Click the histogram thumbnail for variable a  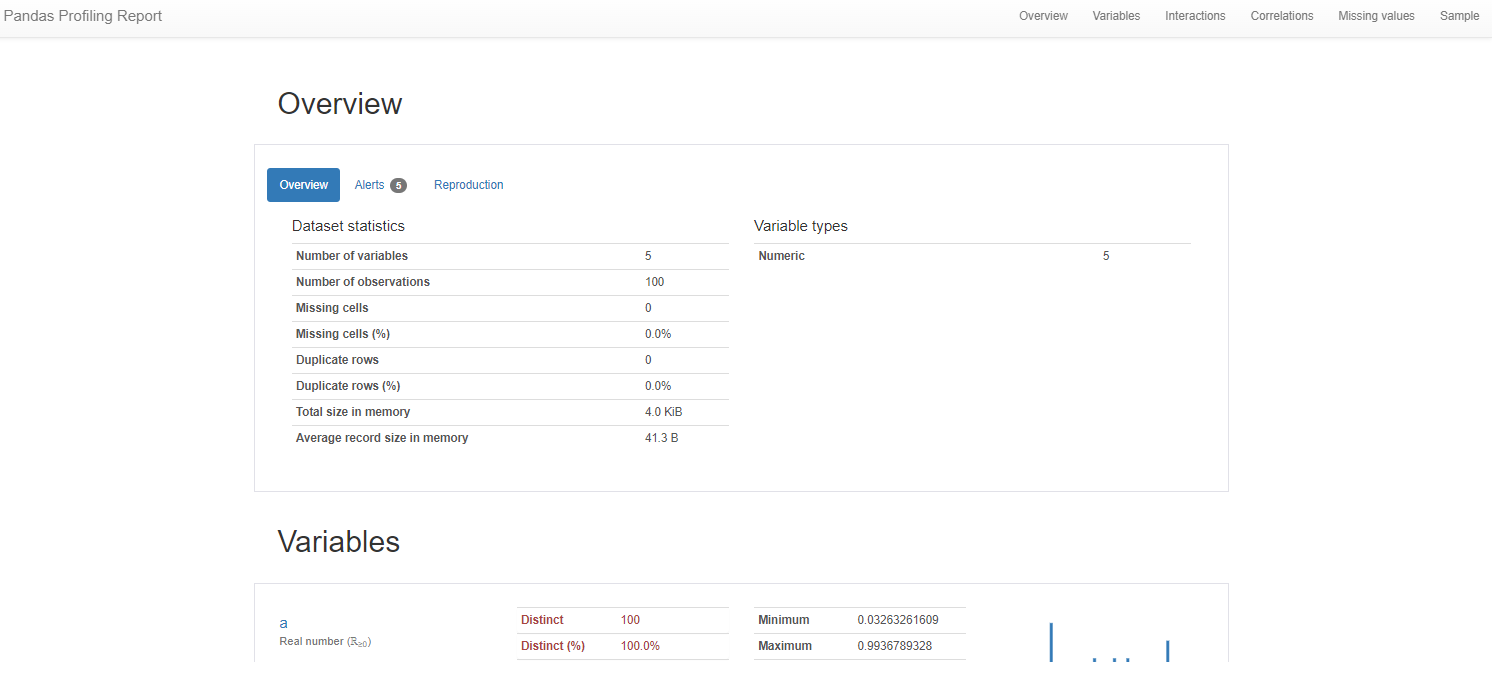[1108, 640]
